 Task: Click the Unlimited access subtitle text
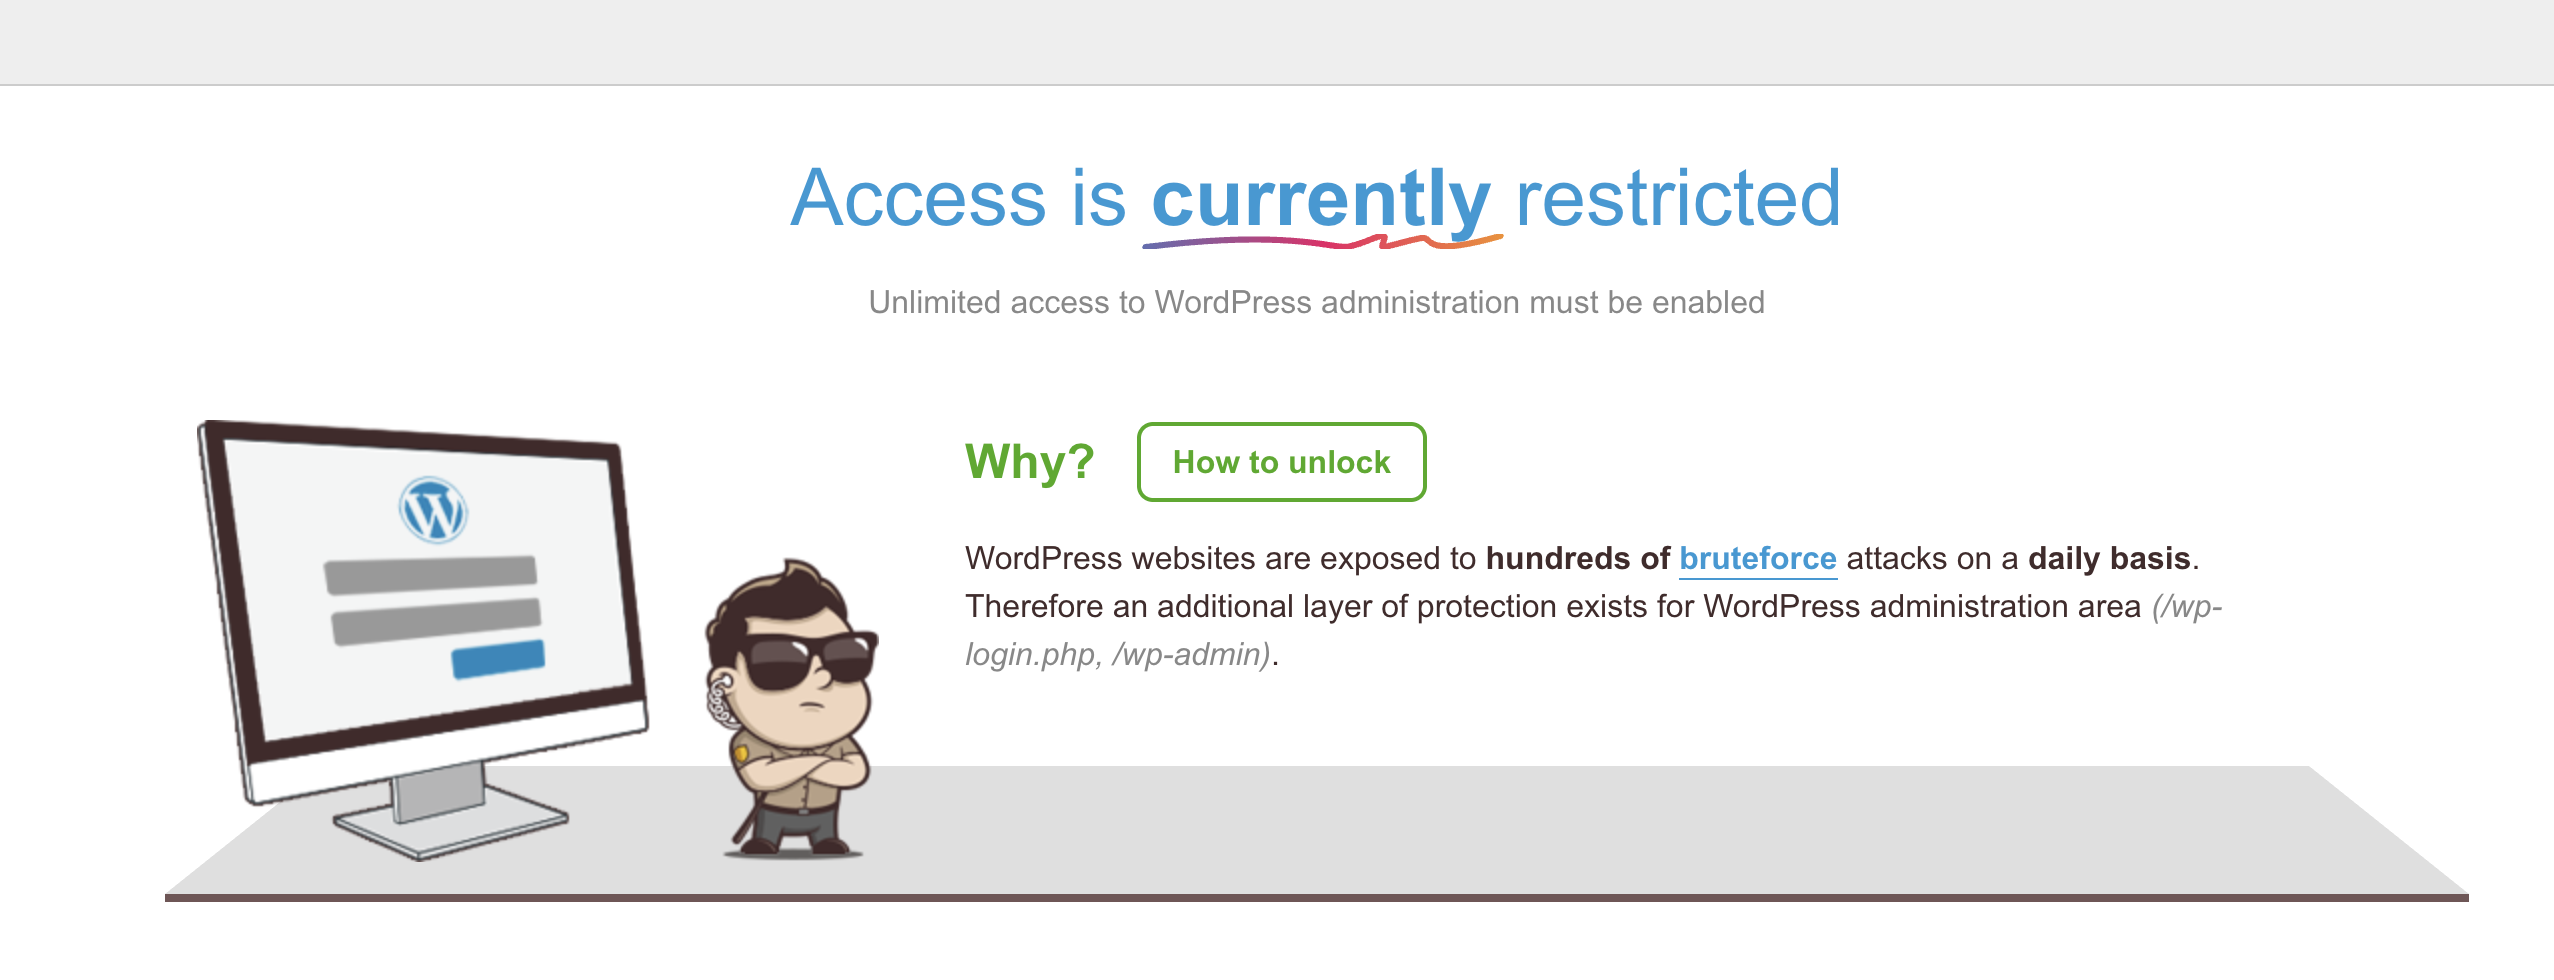coord(1316,302)
